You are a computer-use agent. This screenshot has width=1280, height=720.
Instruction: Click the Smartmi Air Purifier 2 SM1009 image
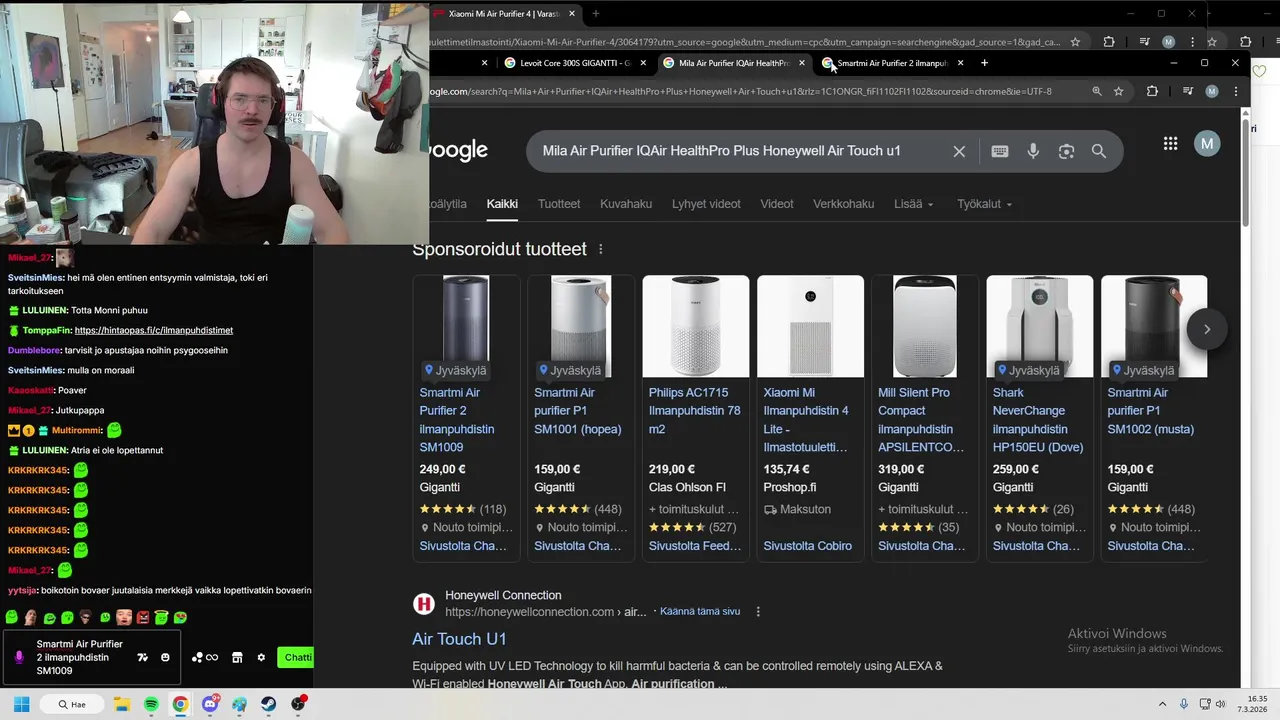pos(466,326)
